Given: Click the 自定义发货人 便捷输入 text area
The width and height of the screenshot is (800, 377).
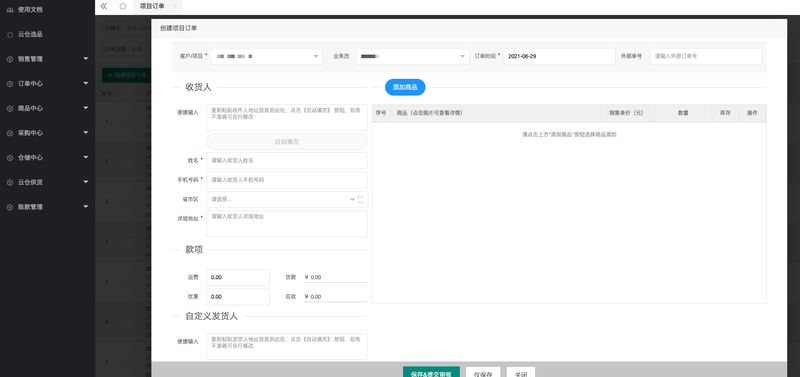Looking at the screenshot, I should (x=287, y=346).
